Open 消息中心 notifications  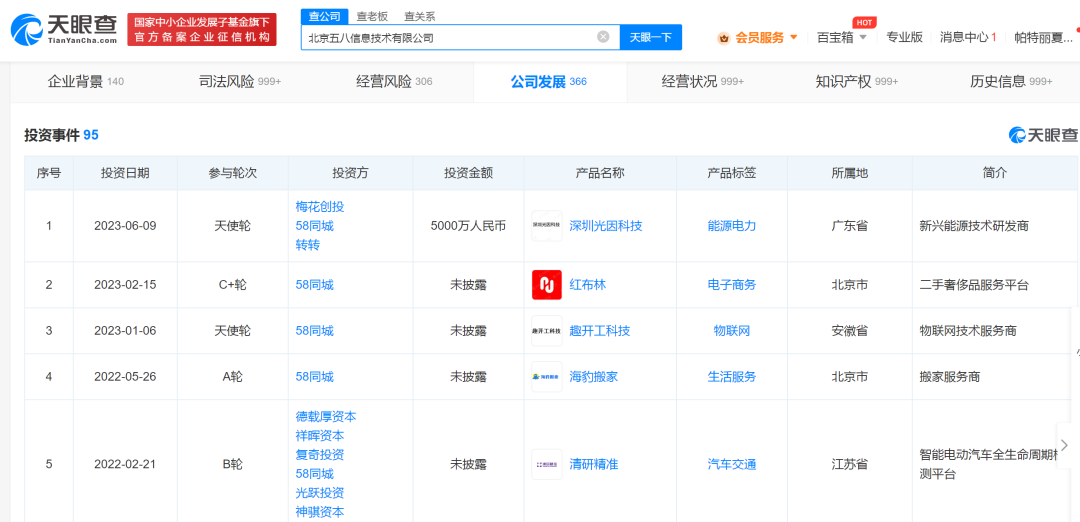click(967, 37)
